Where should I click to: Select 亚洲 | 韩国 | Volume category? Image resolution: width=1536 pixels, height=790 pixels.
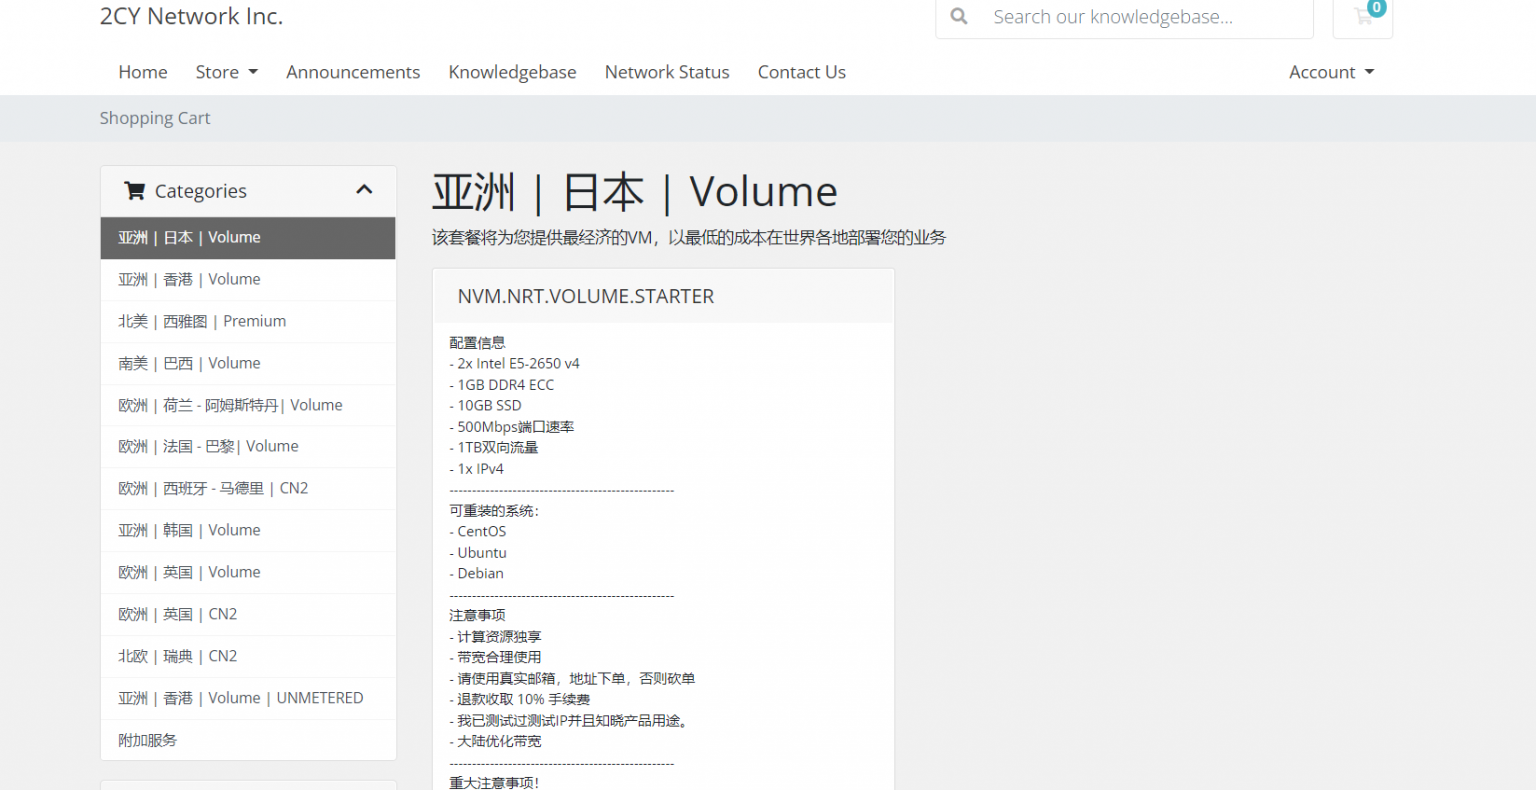(x=190, y=531)
